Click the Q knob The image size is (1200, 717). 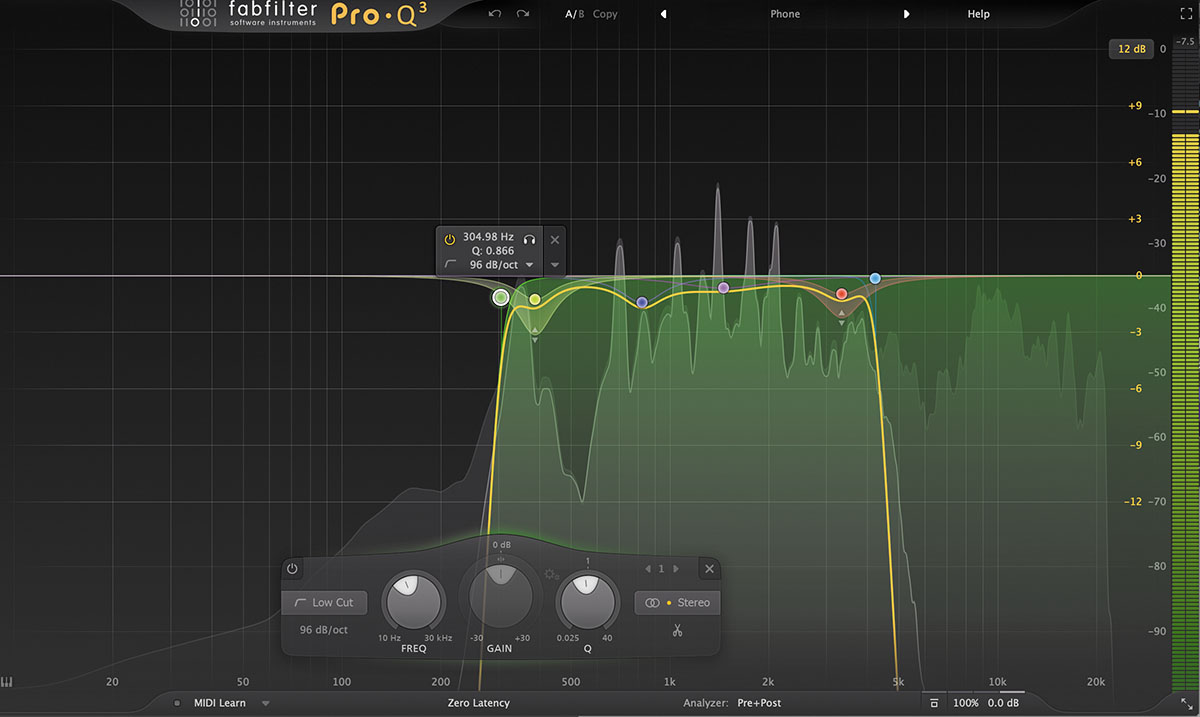click(x=588, y=601)
